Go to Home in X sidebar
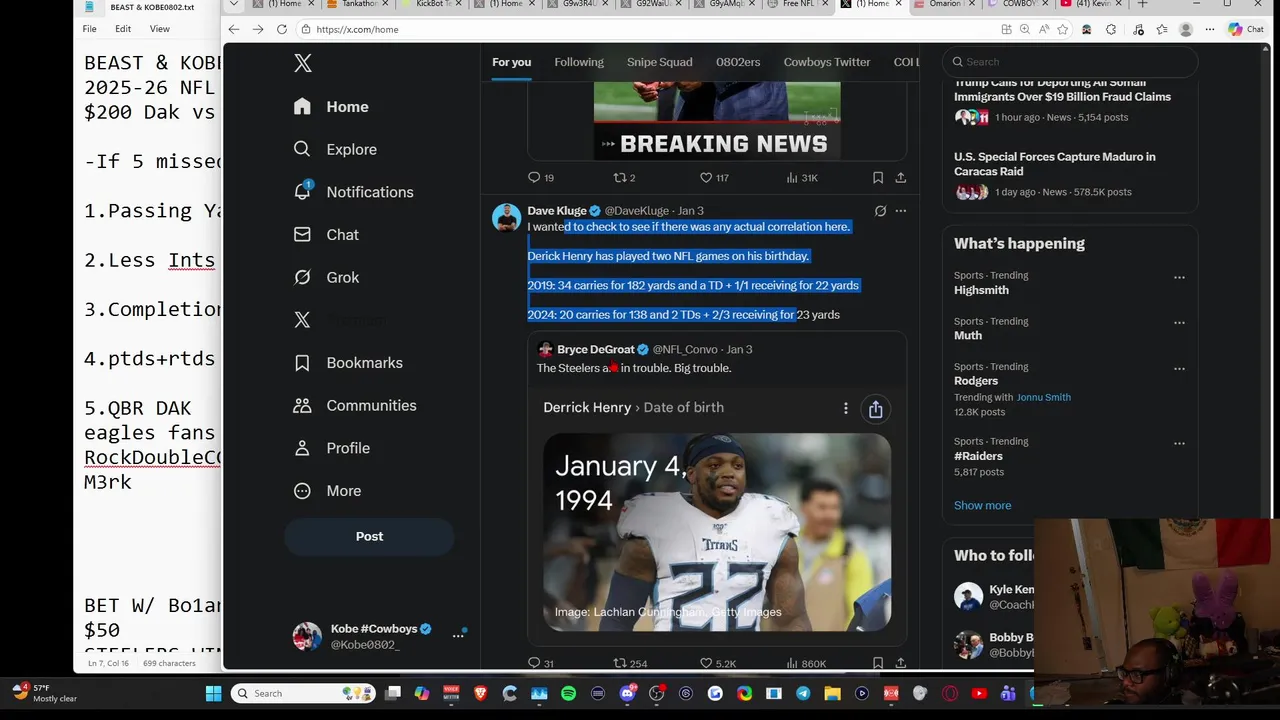1280x720 pixels. click(331, 107)
